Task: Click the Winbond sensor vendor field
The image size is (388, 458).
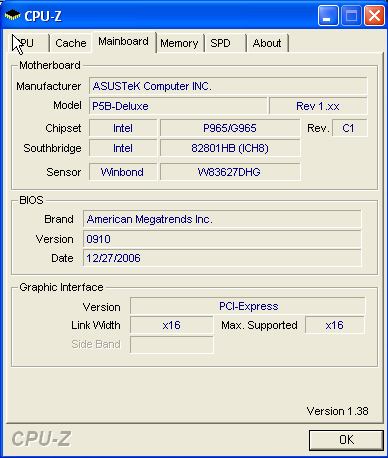Action: 123,172
